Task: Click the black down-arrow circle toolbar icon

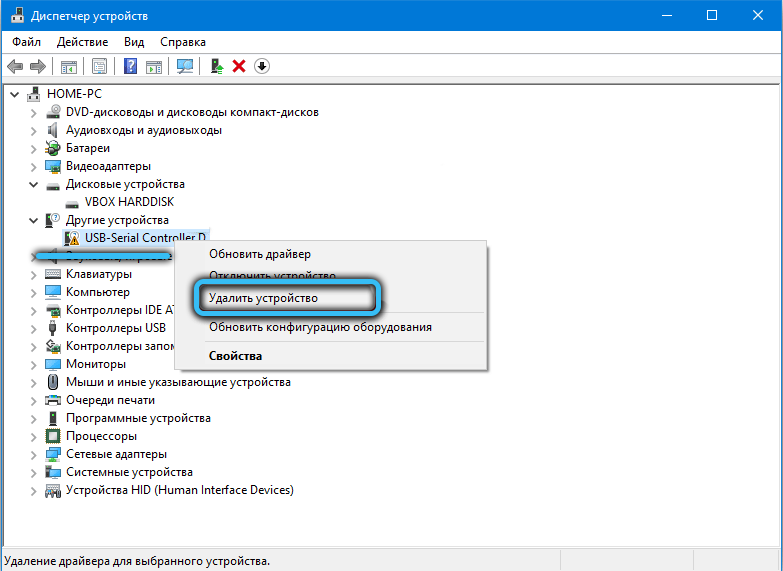Action: coord(262,66)
